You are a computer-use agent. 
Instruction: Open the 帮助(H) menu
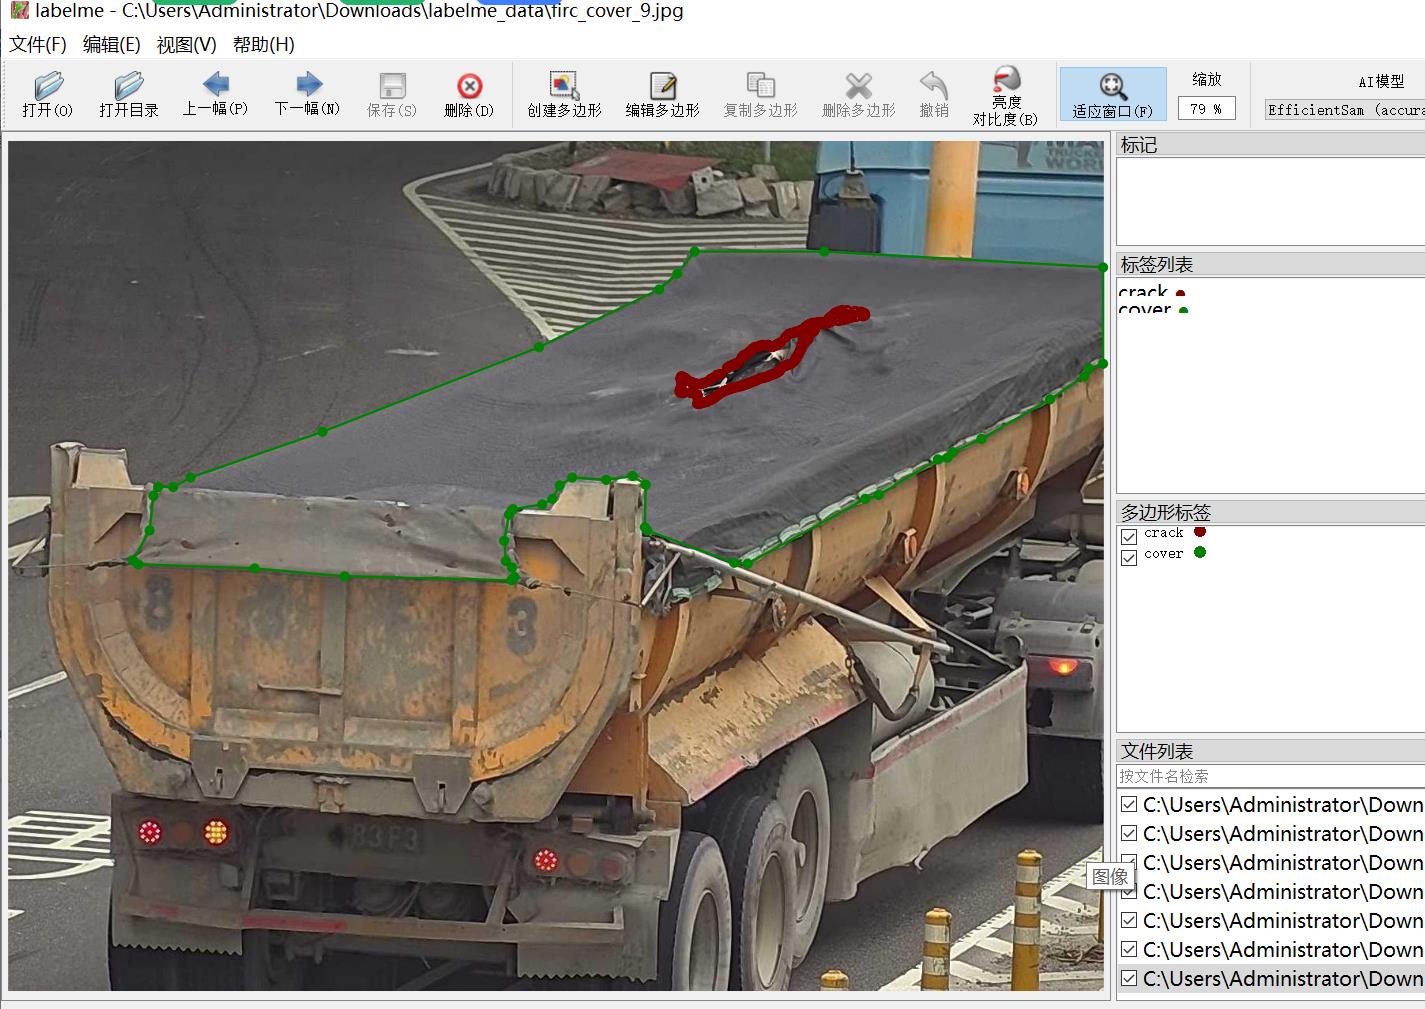[x=263, y=45]
